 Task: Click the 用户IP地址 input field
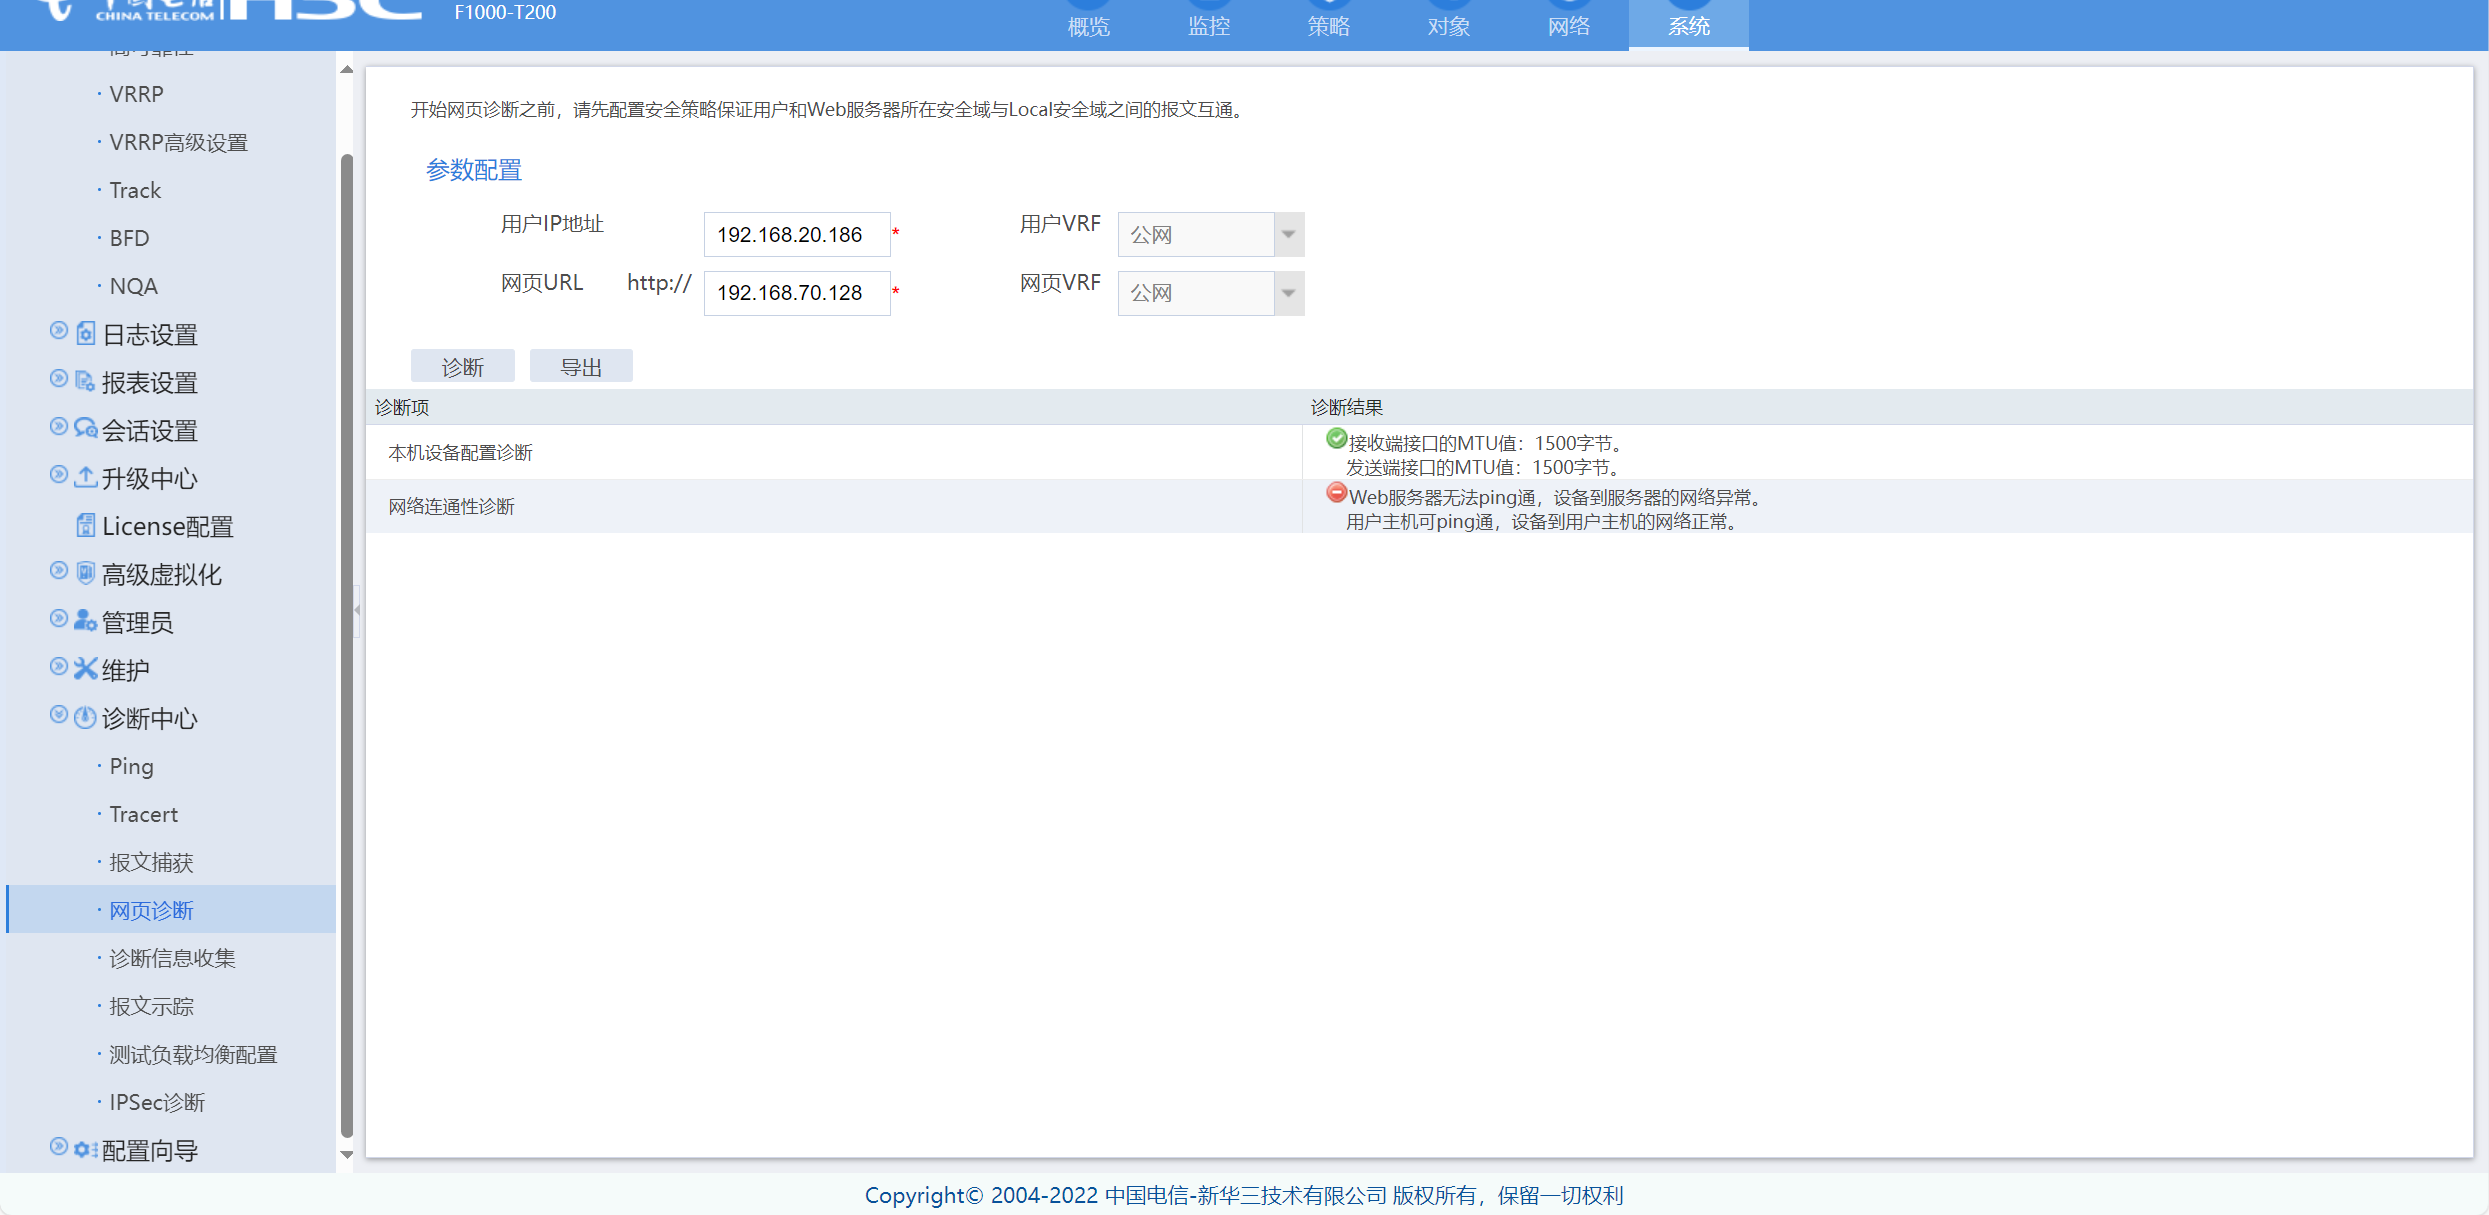796,234
